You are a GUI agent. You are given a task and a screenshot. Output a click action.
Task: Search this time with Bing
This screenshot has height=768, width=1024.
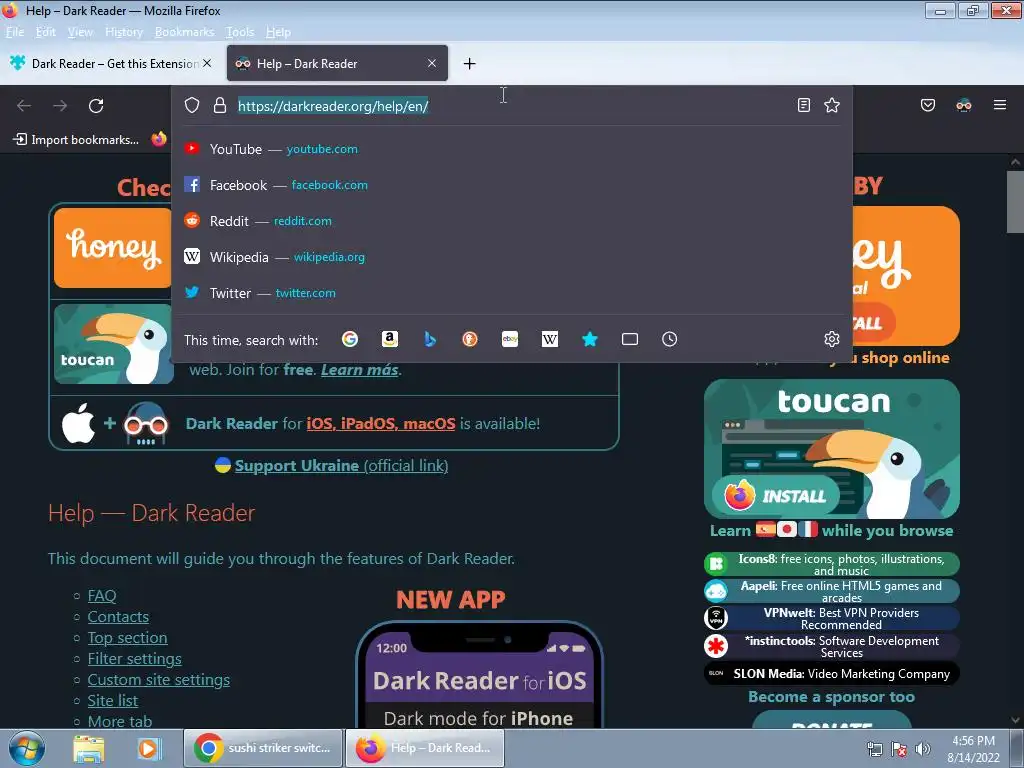[x=430, y=339]
